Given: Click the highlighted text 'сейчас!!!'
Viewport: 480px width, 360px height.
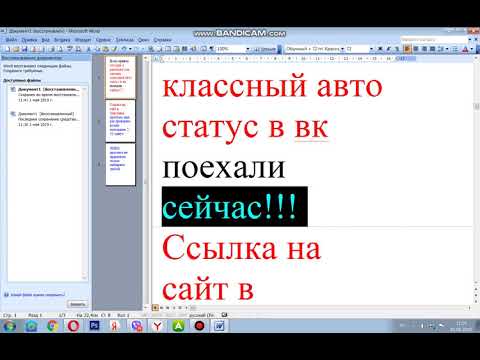Looking at the screenshot, I should (229, 208).
